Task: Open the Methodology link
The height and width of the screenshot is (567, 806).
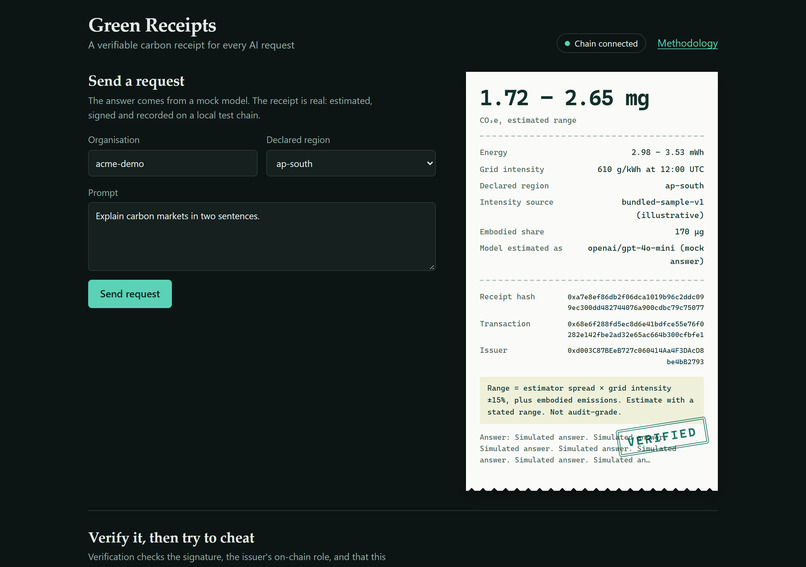Action: coord(687,44)
